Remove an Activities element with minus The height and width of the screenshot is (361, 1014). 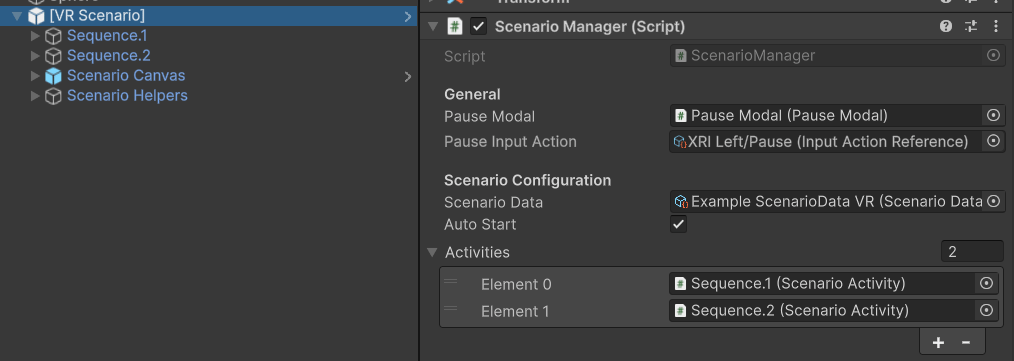point(966,342)
